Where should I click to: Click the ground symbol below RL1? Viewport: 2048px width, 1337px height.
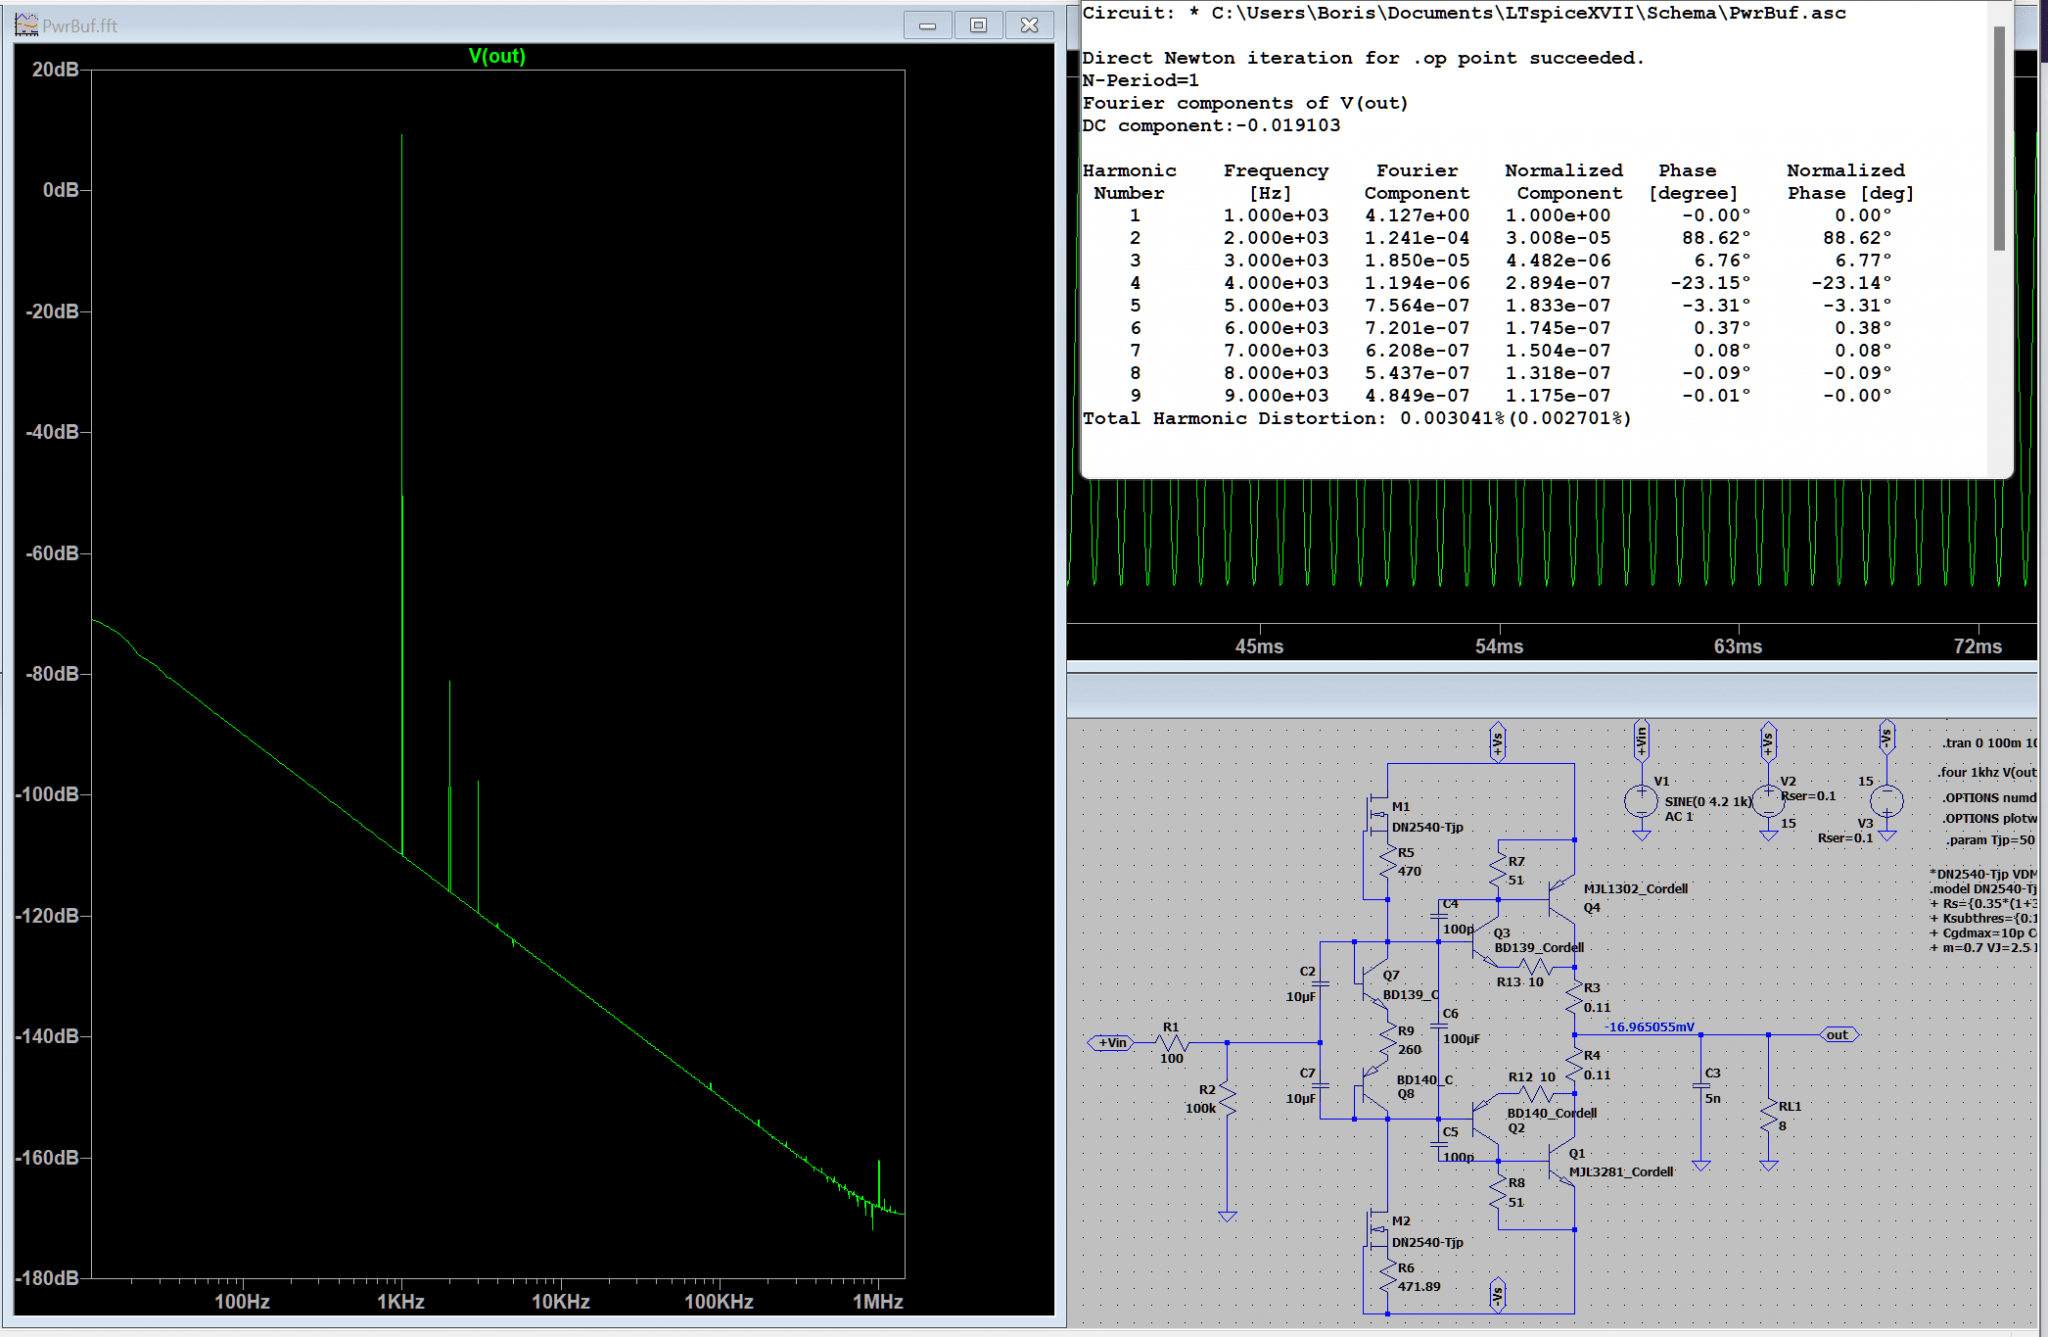click(1768, 1165)
